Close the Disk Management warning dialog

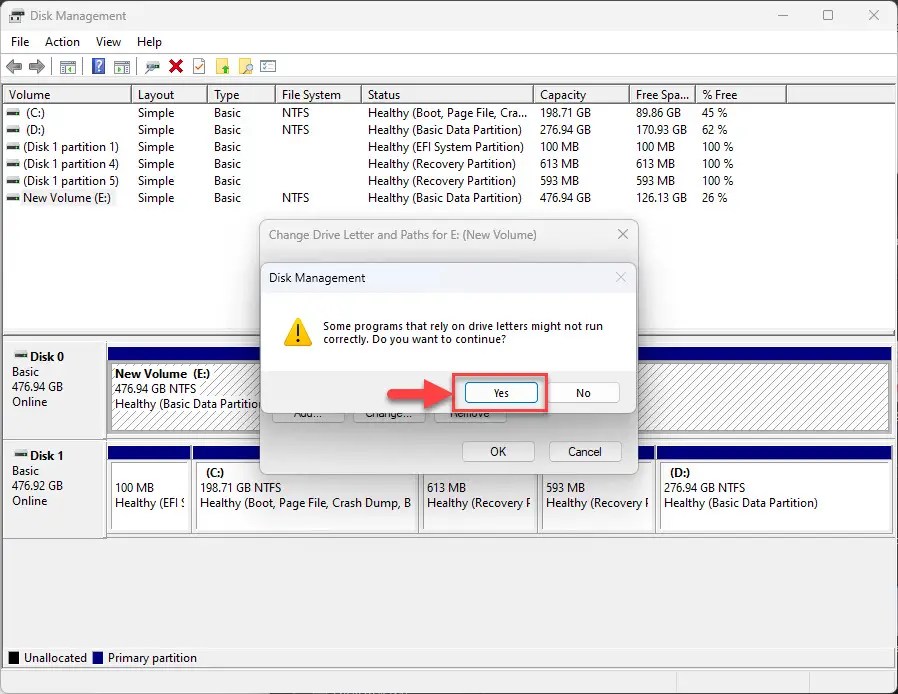pos(620,277)
